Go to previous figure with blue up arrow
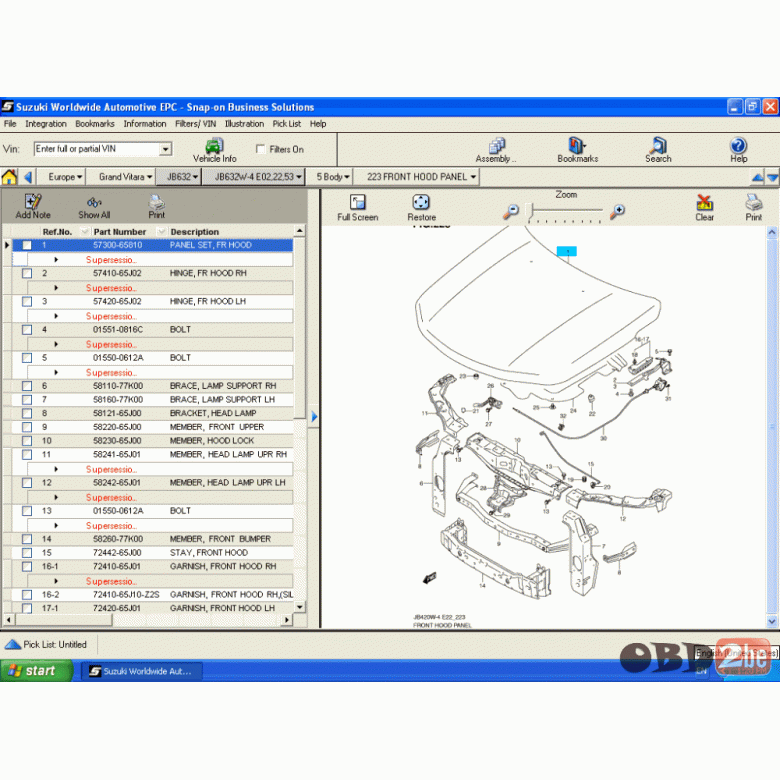This screenshot has width=780, height=780. tap(757, 178)
